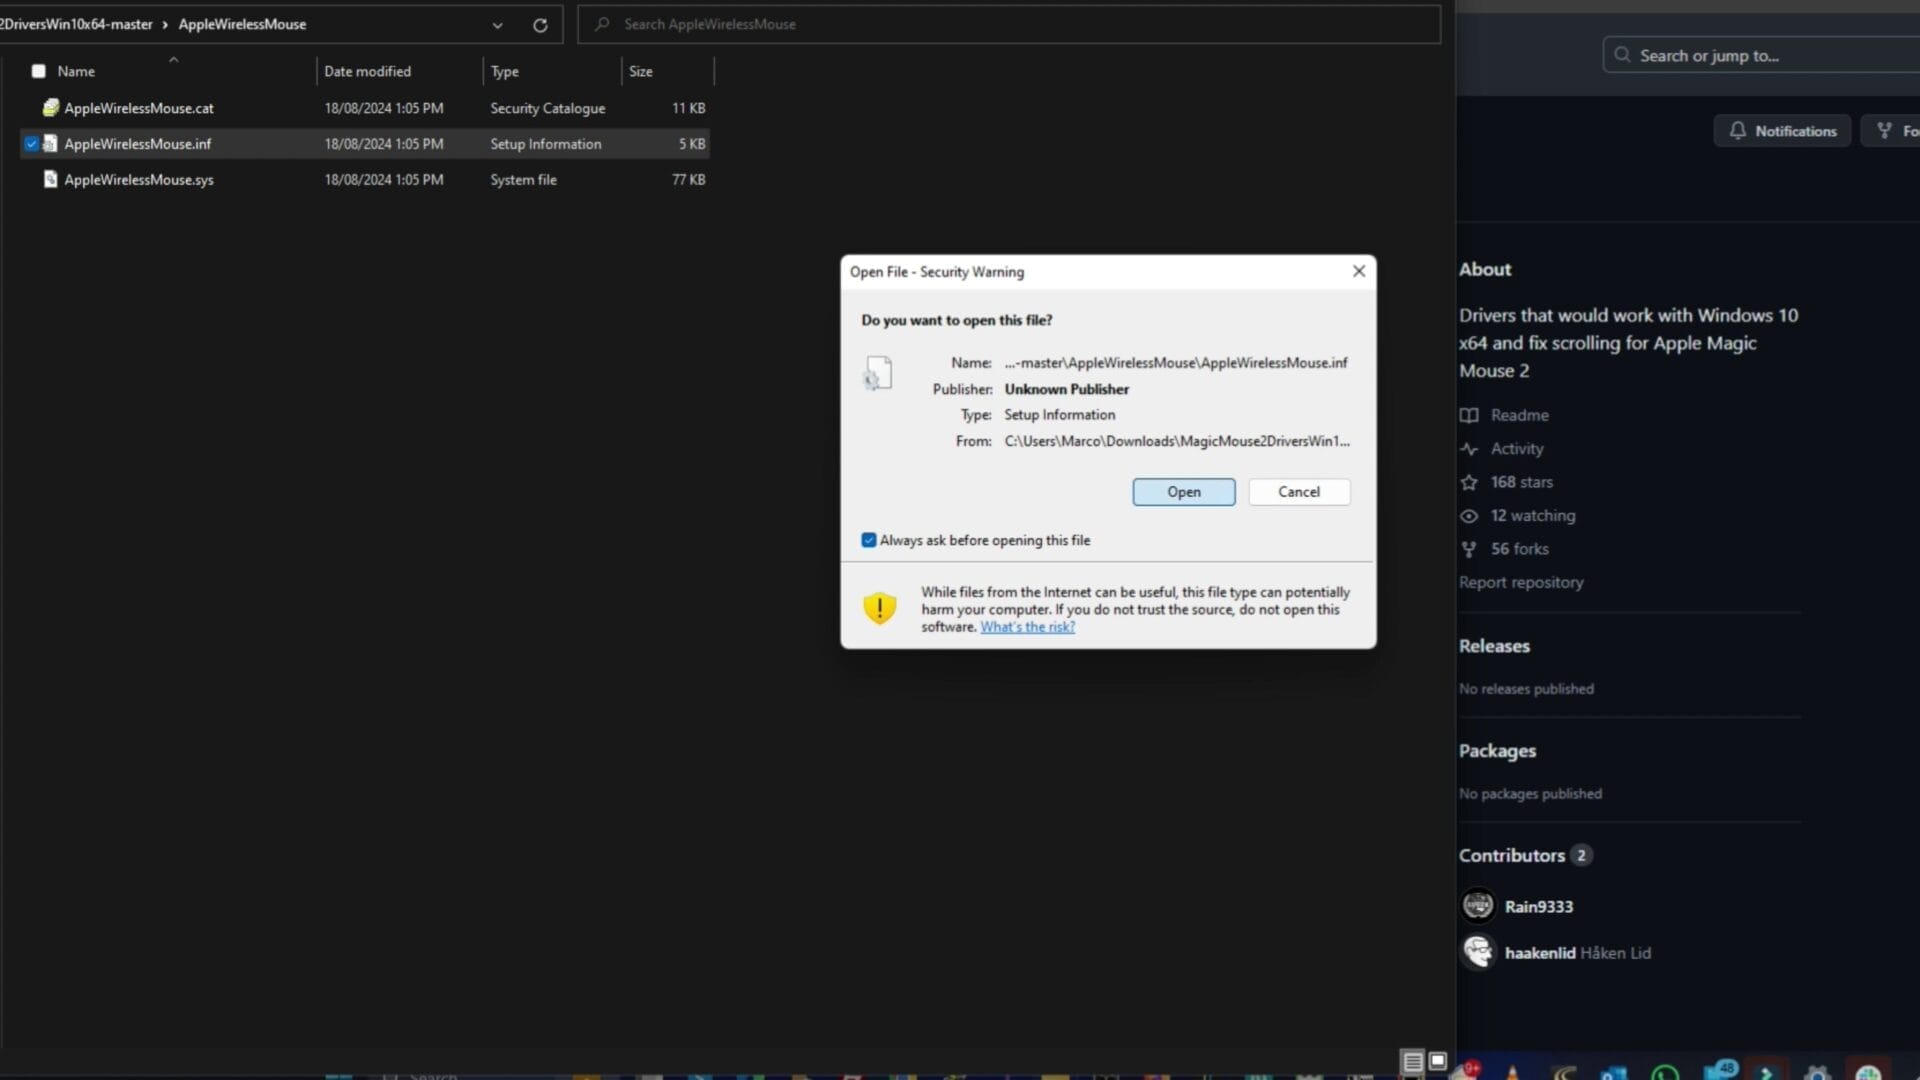The width and height of the screenshot is (1920, 1080).
Task: Open Settings from the taskbar gear icon
Action: click(x=1814, y=1070)
